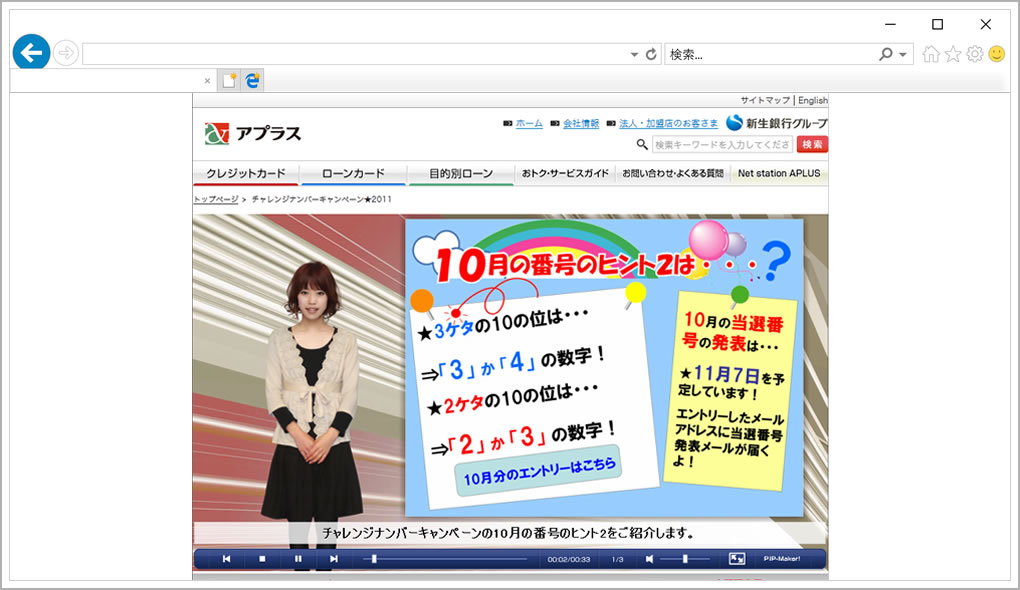Open the Net station APLUS tab
Image resolution: width=1020 pixels, height=590 pixels.
pyautogui.click(x=779, y=174)
